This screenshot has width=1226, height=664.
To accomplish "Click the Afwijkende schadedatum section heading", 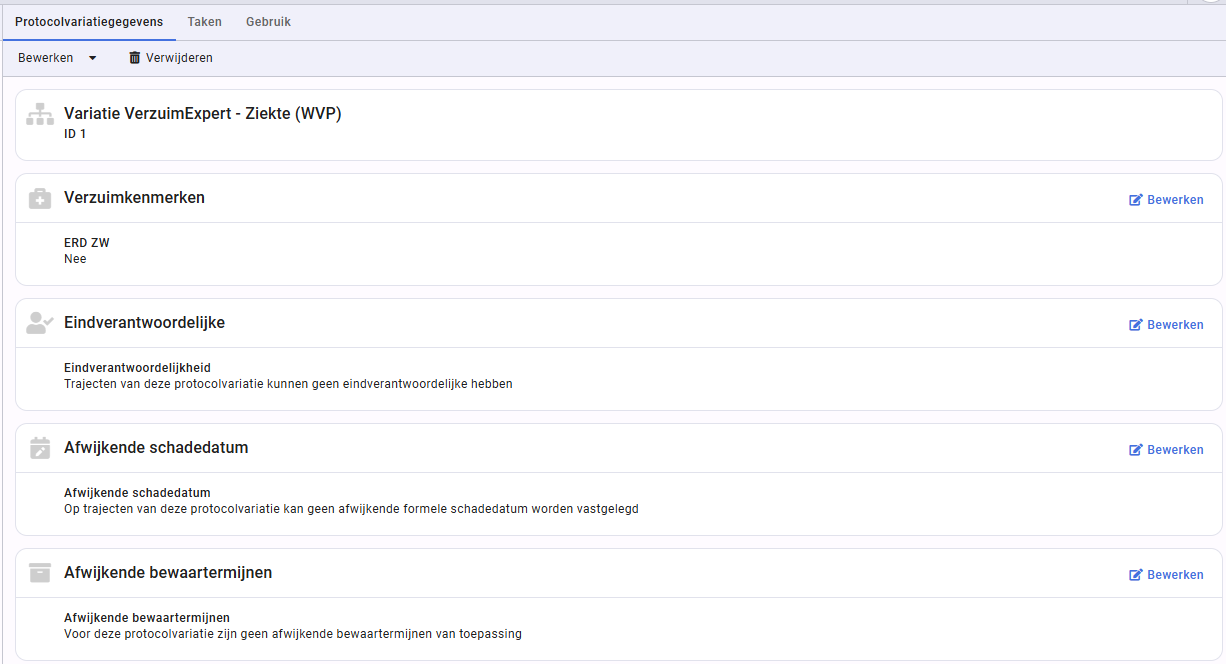I will coord(156,448).
